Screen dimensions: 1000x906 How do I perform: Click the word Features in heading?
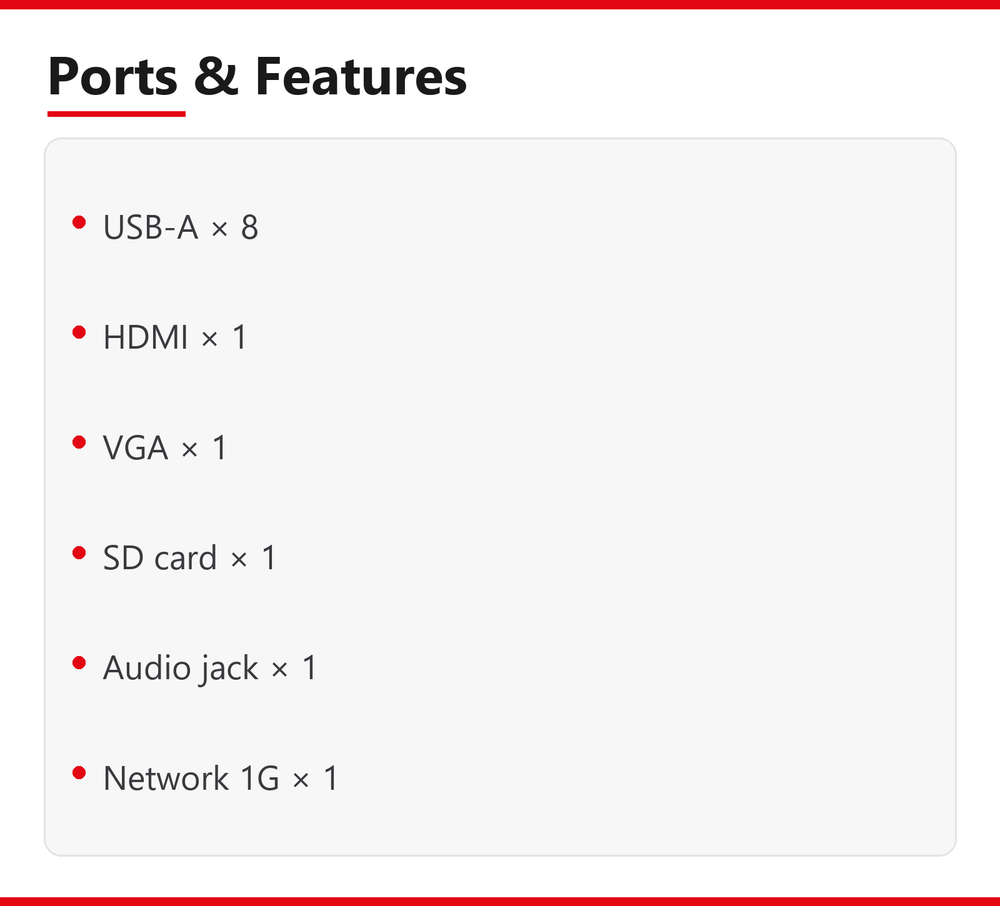pyautogui.click(x=361, y=77)
